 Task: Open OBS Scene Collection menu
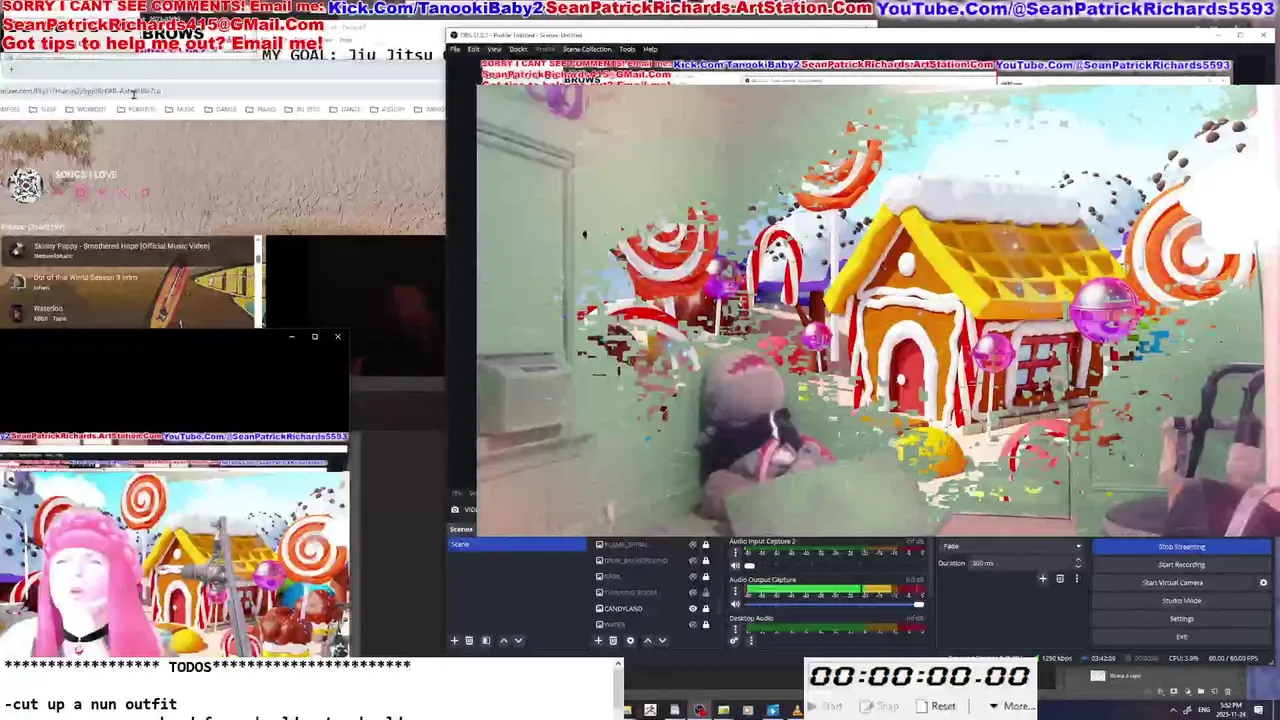587,49
